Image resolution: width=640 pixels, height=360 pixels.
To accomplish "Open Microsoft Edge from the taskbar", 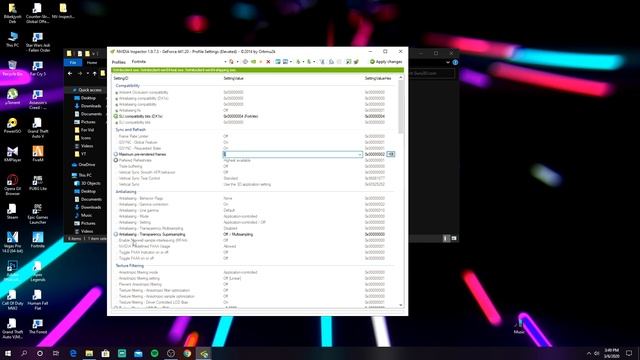I will point(73,353).
